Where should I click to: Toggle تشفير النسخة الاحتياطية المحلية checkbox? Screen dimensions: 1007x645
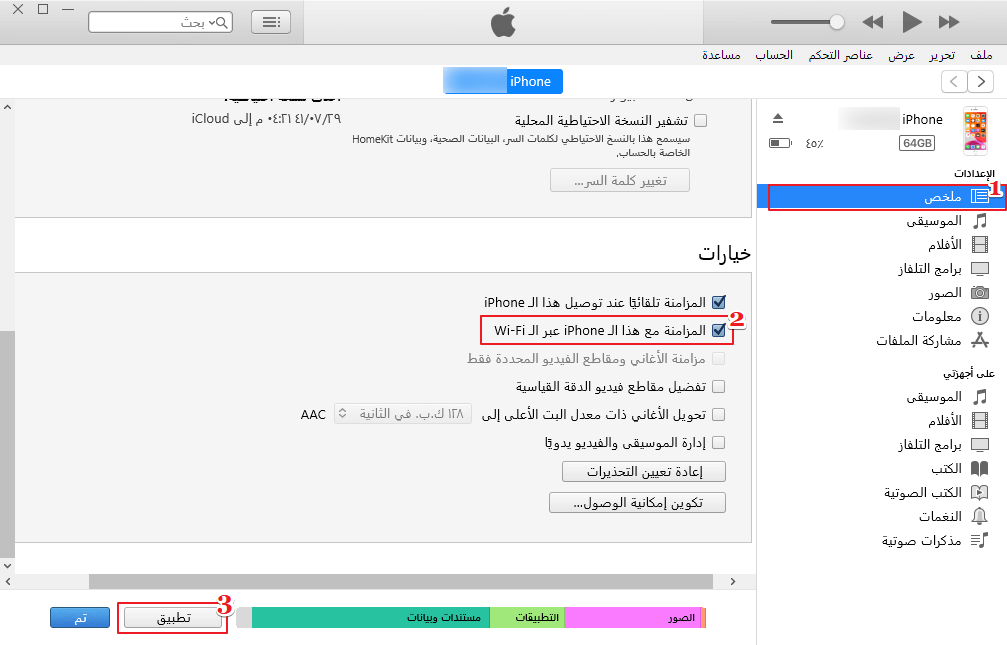[x=701, y=120]
